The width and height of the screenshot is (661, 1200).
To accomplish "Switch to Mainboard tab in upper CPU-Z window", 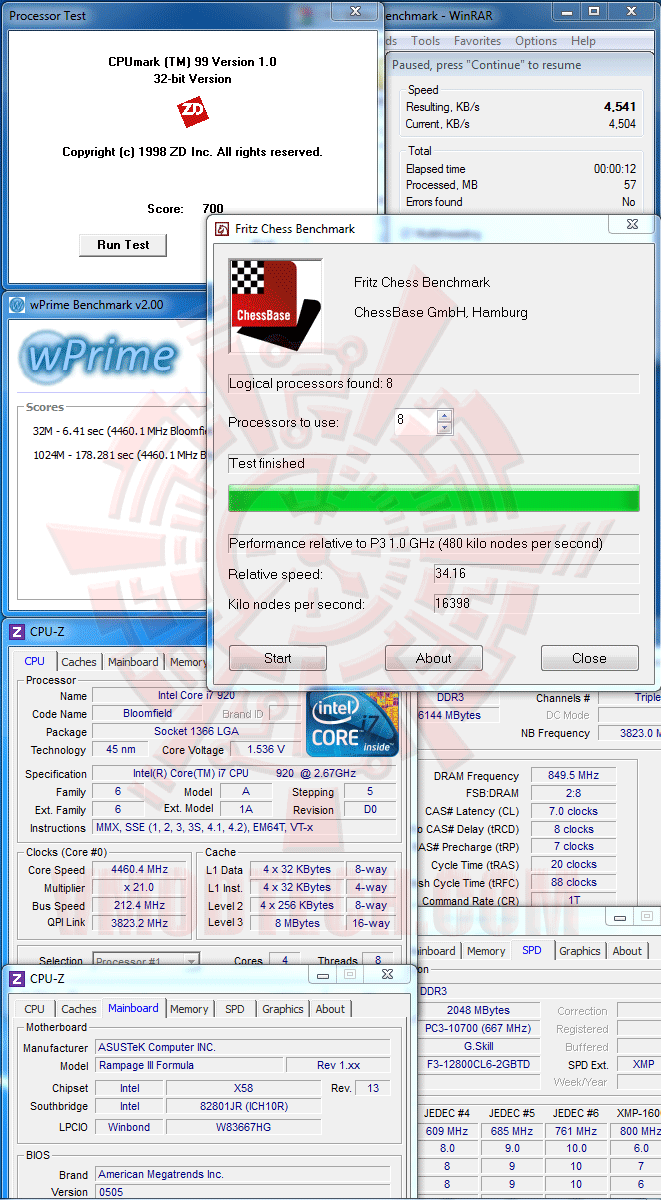I will pyautogui.click(x=133, y=662).
